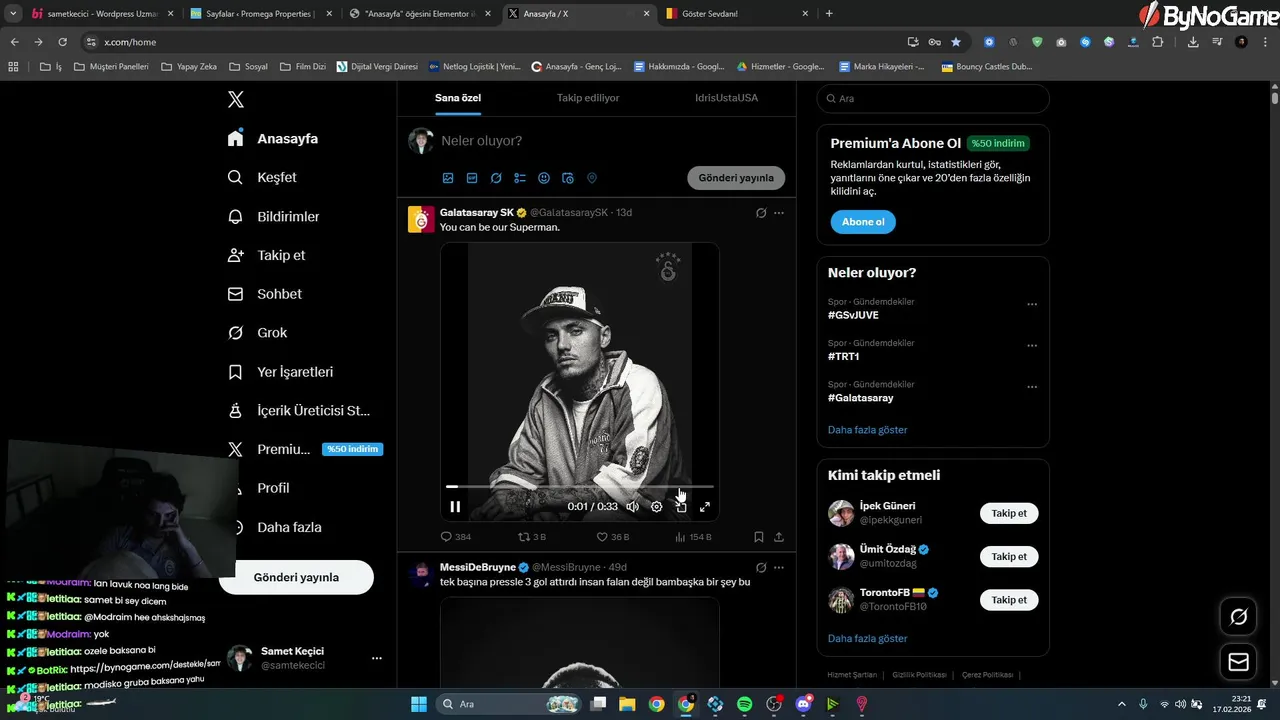Switch to the Sana özel tab
Viewport: 1280px width, 720px height.
(x=458, y=98)
